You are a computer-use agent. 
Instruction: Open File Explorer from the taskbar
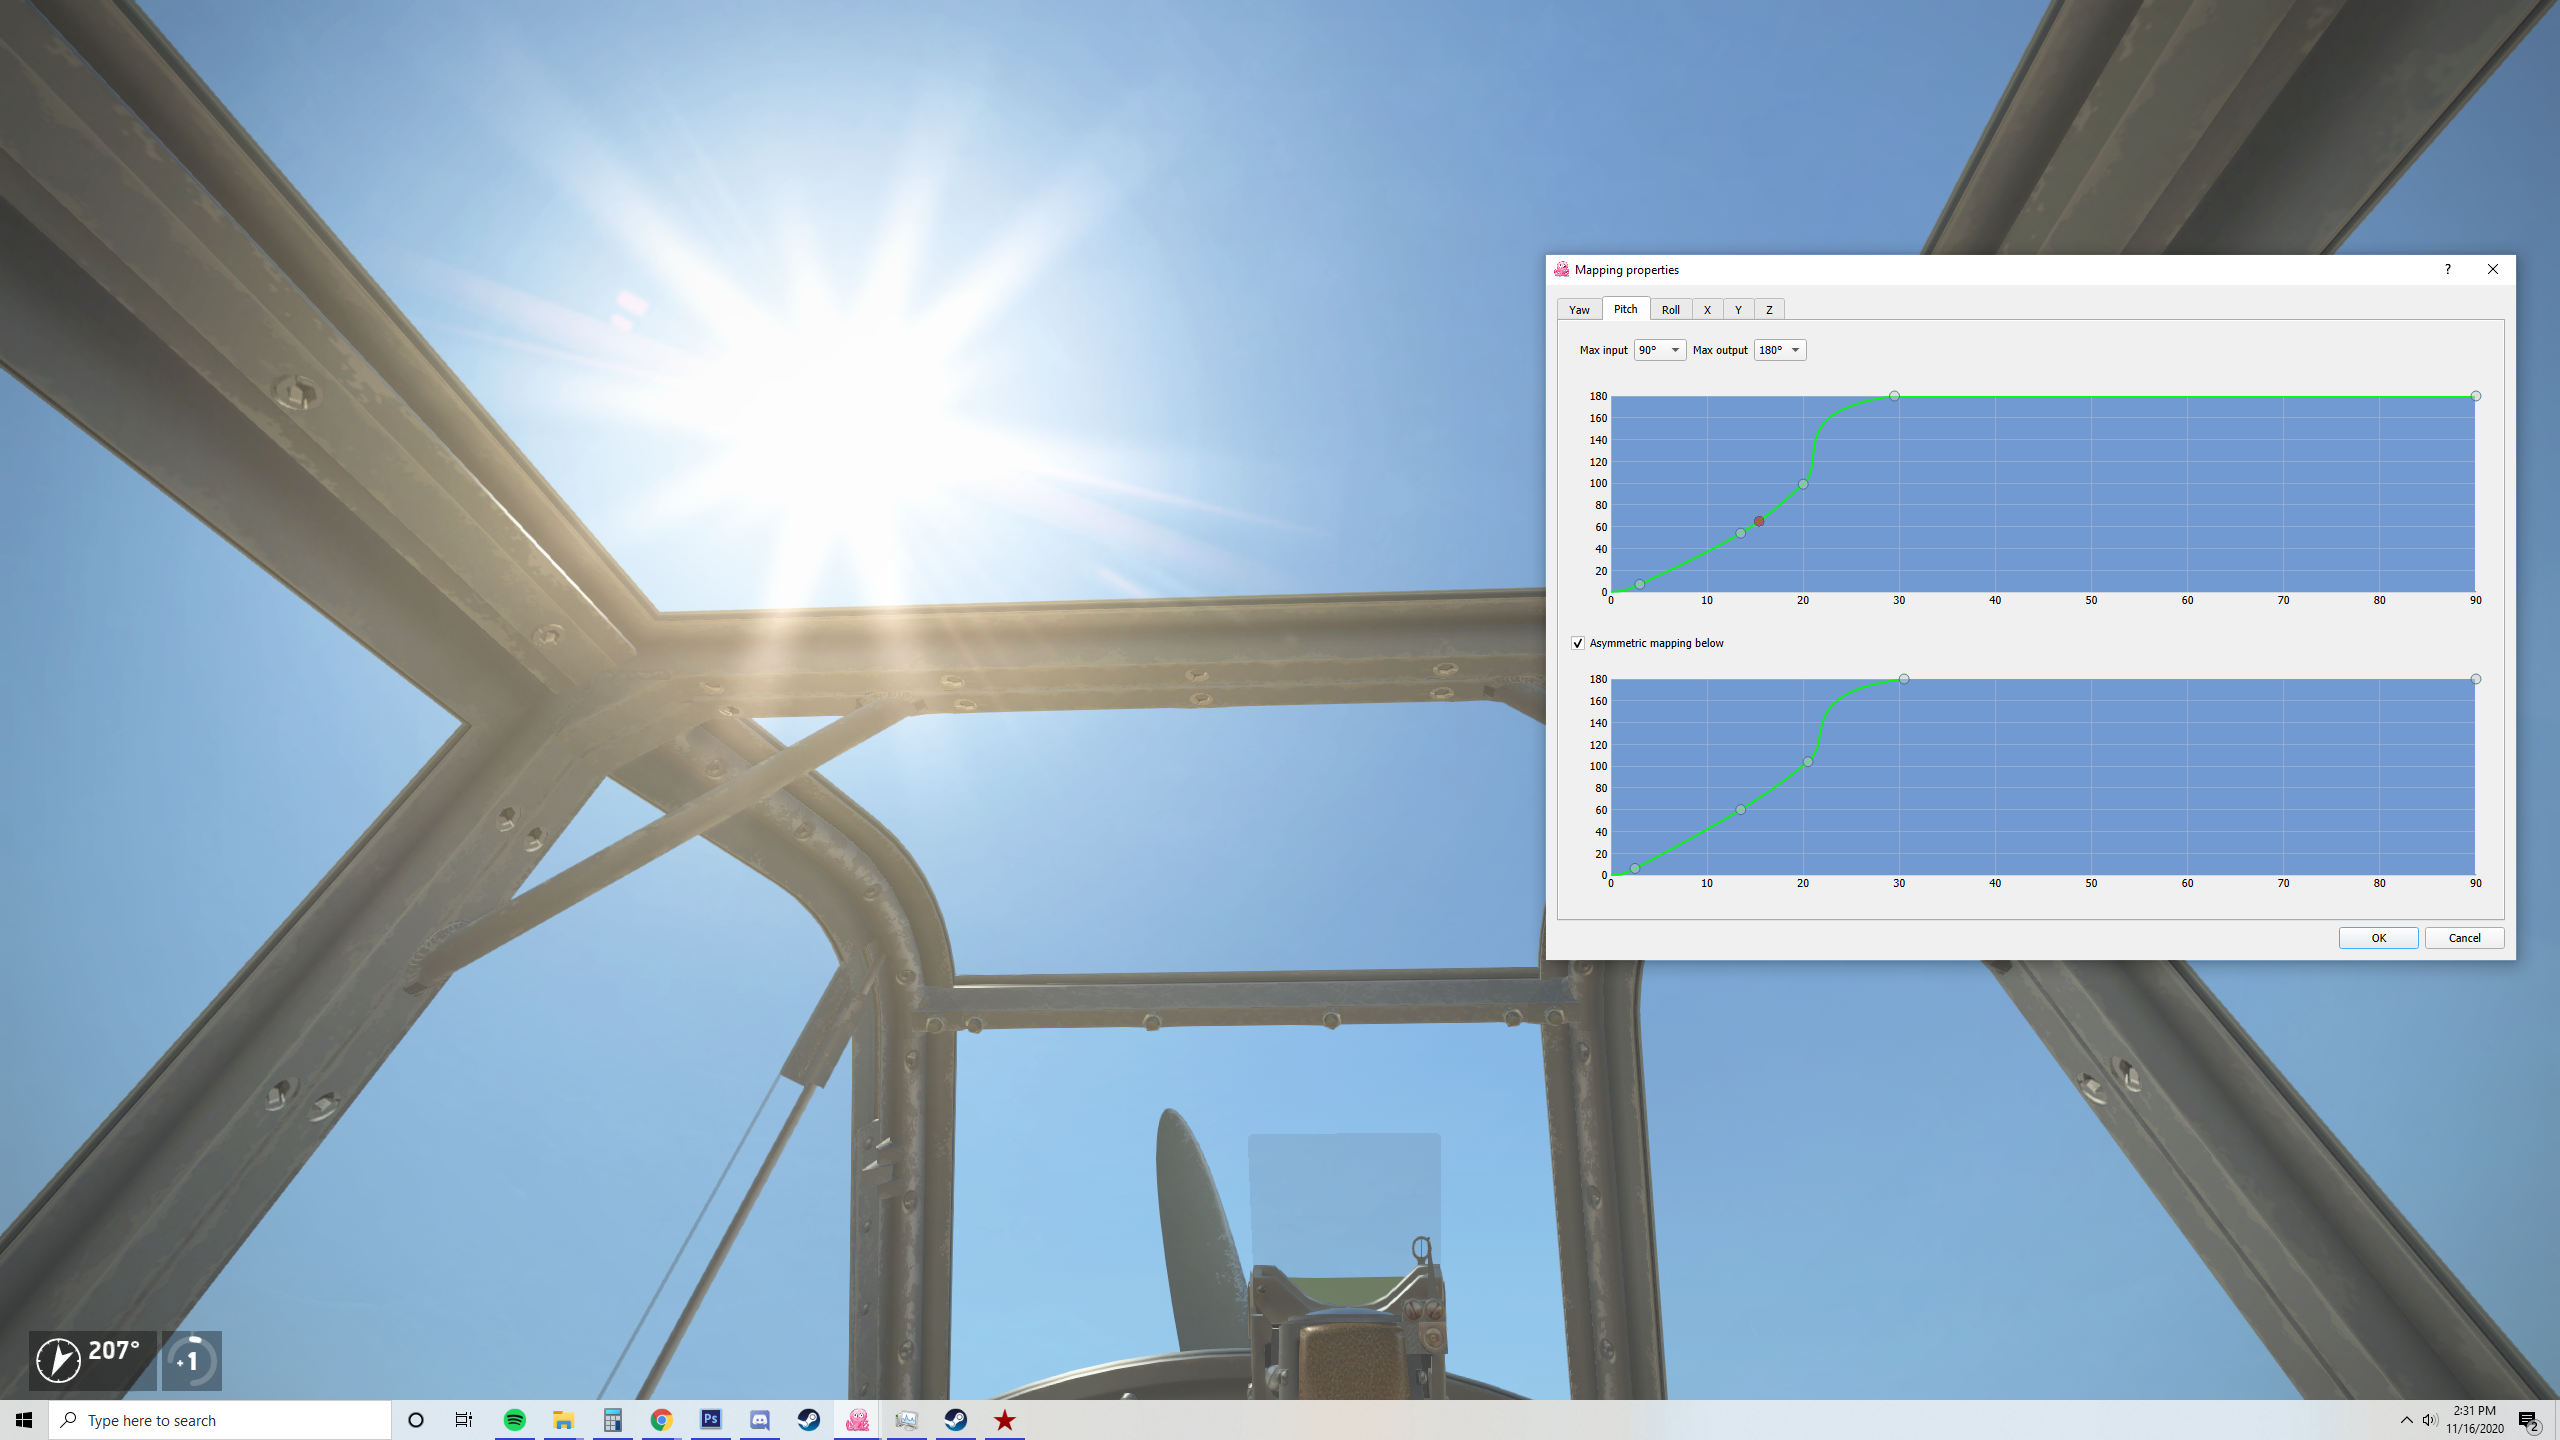[x=564, y=1420]
